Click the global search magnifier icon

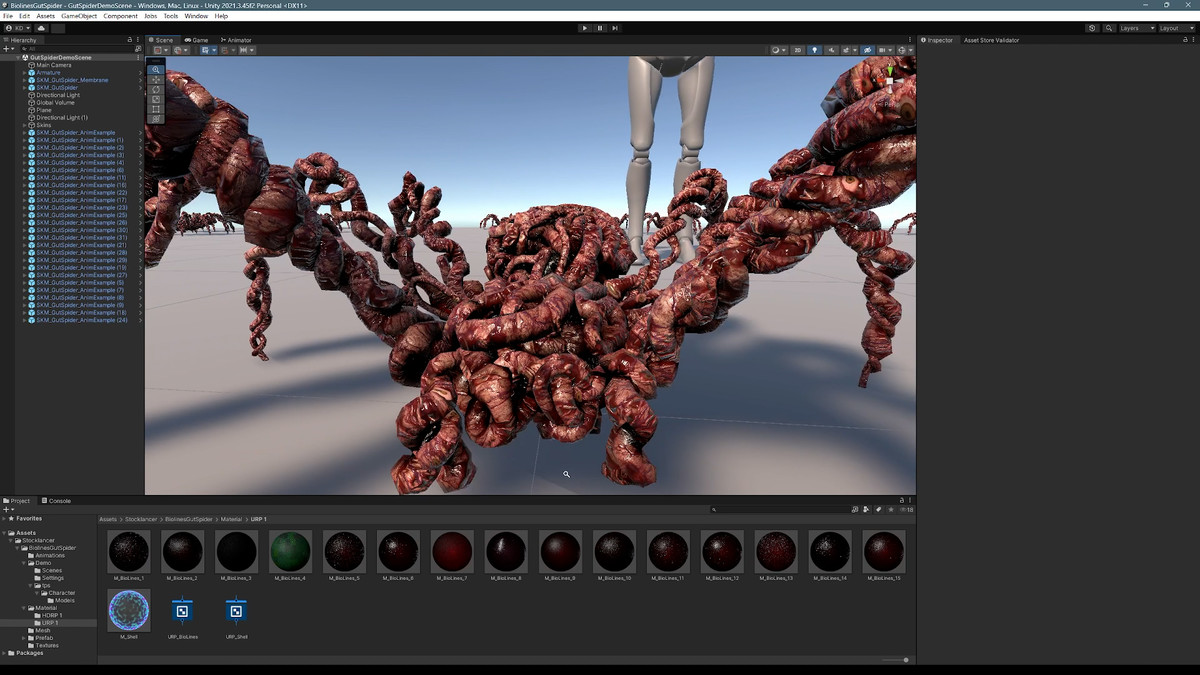(x=1109, y=28)
